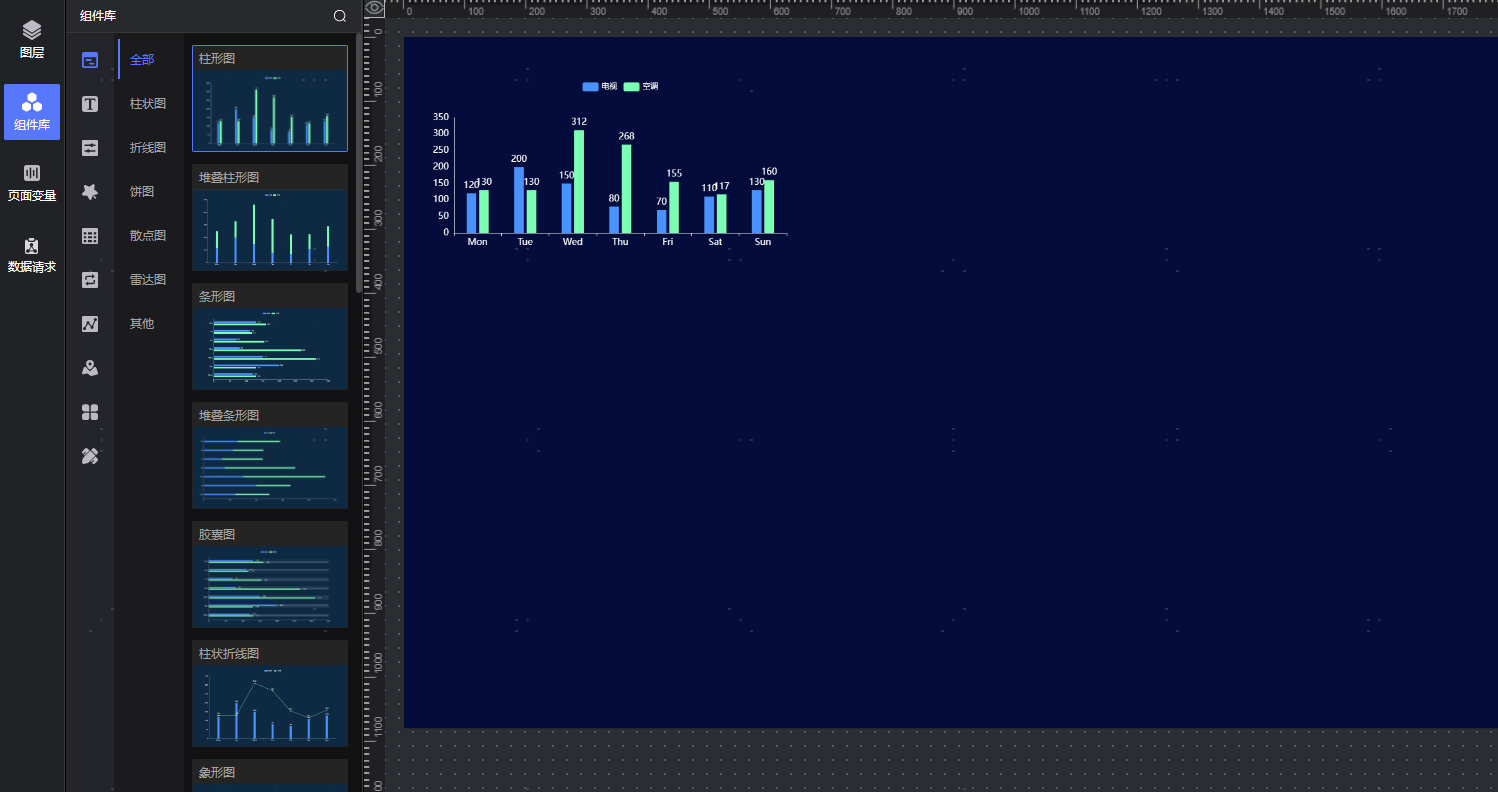Select the line chart category icon
Viewport: 1498px width, 792px height.
tap(90, 324)
